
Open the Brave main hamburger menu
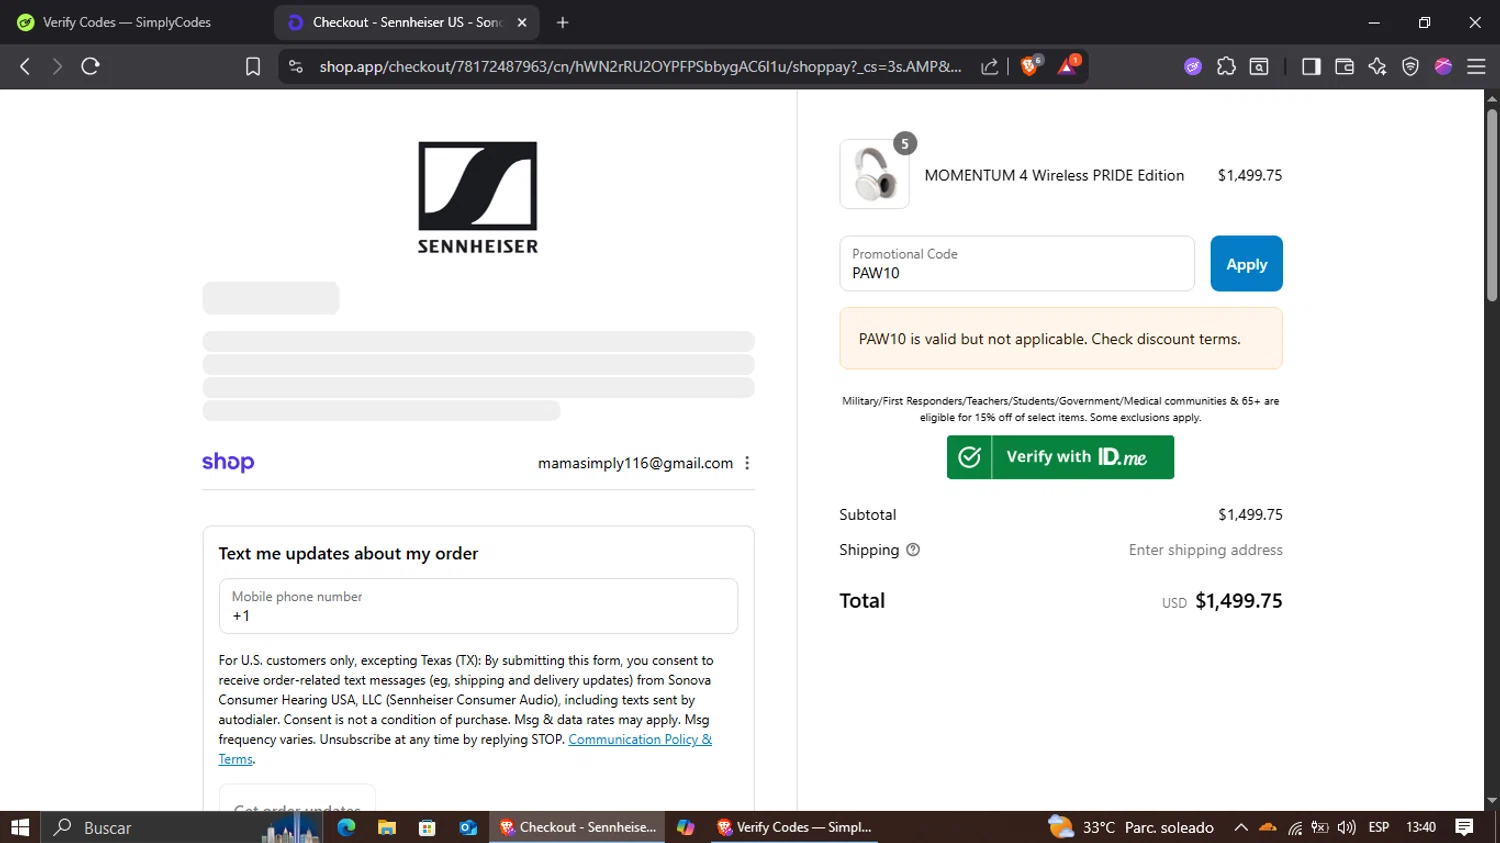click(1476, 66)
